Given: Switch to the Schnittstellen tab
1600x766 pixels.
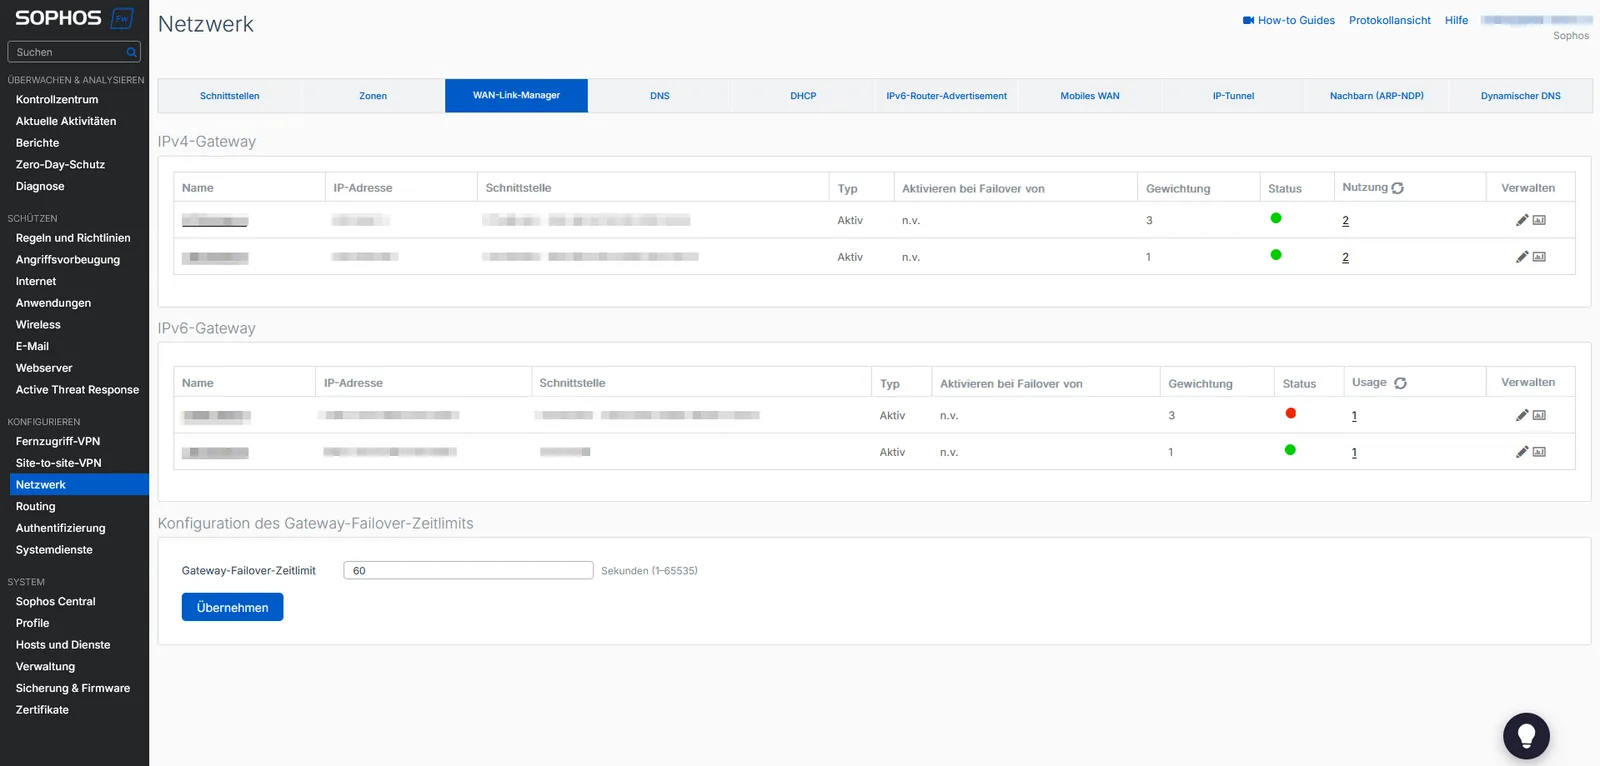Looking at the screenshot, I should point(229,96).
